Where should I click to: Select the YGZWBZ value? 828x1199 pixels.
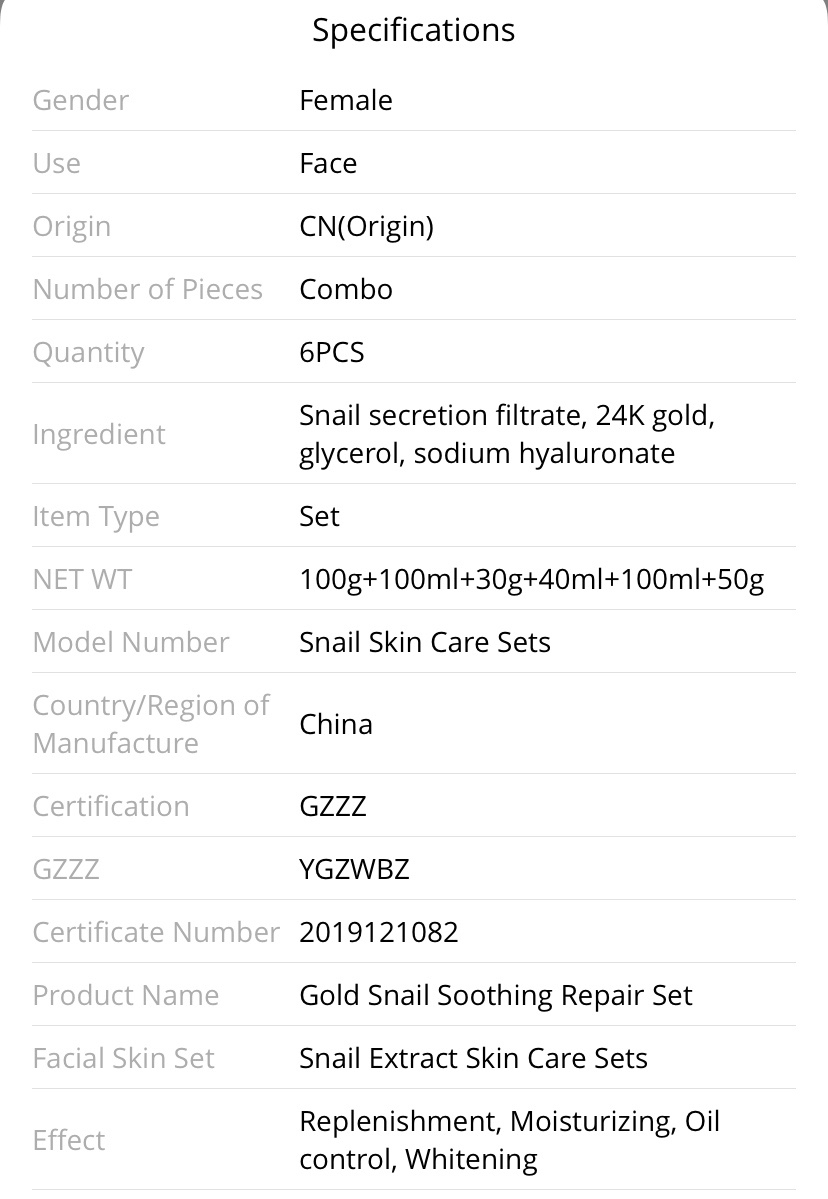coord(354,869)
